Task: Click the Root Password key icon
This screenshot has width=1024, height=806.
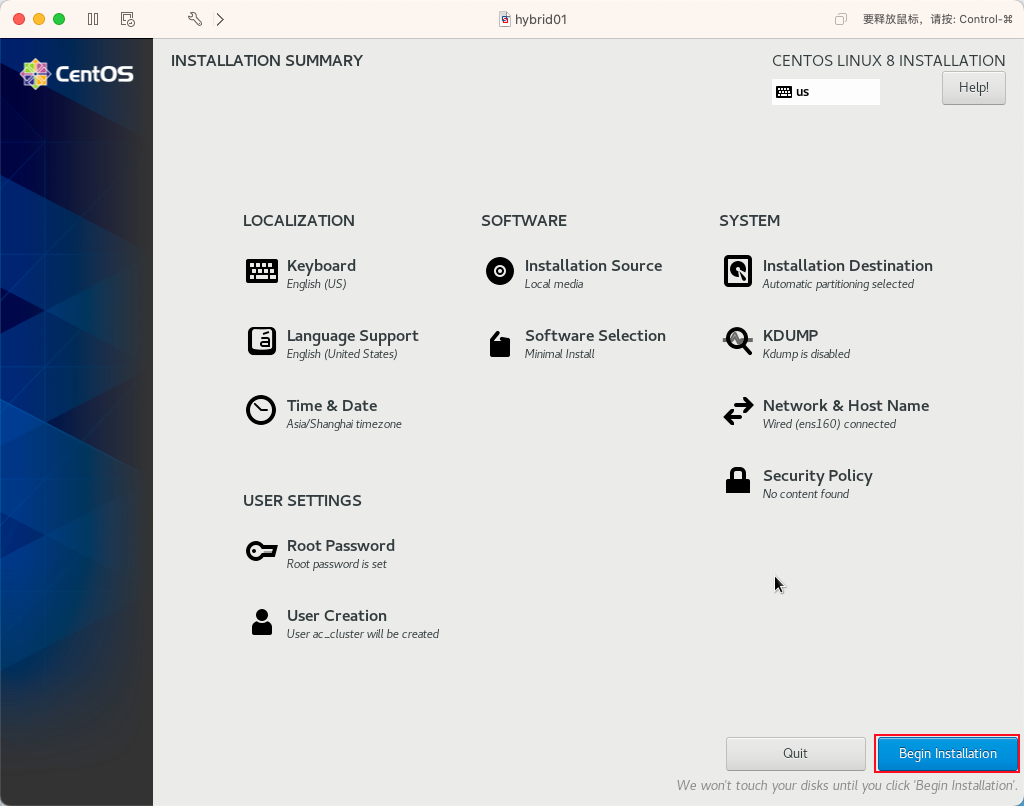Action: coord(261,551)
